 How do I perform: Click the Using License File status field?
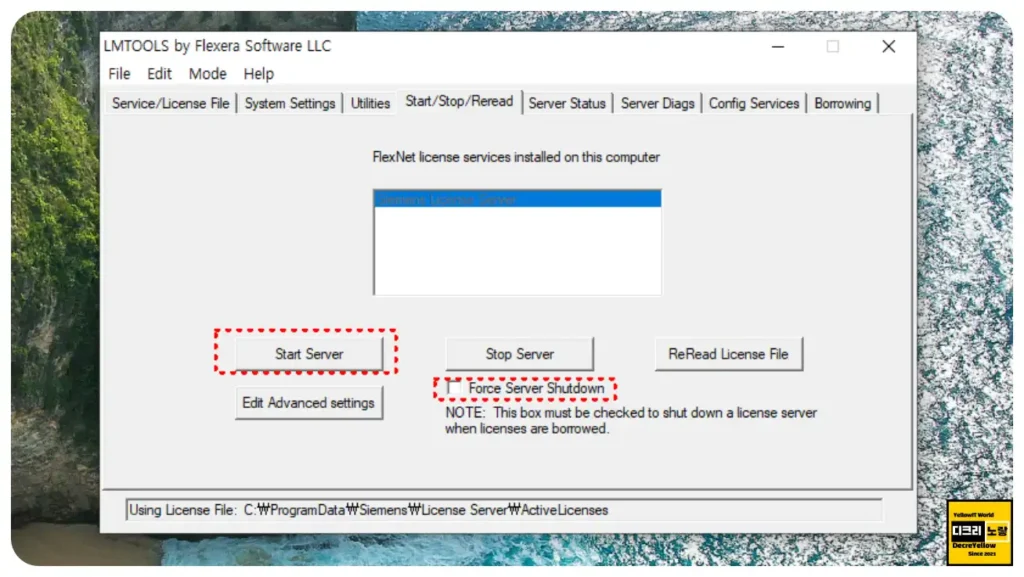504,510
